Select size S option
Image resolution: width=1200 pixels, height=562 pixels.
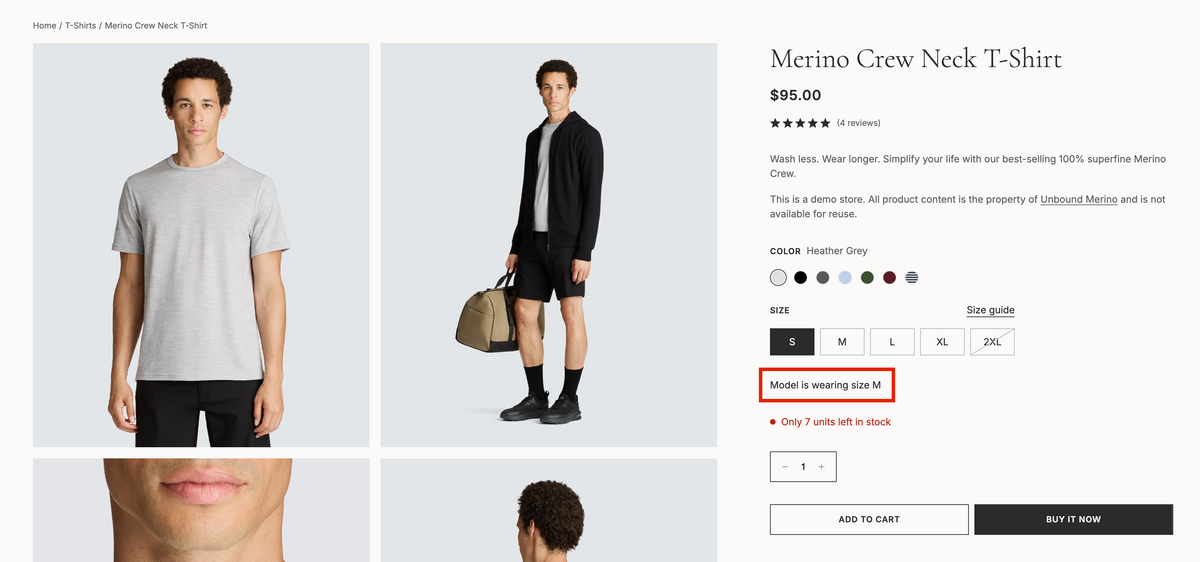tap(792, 342)
